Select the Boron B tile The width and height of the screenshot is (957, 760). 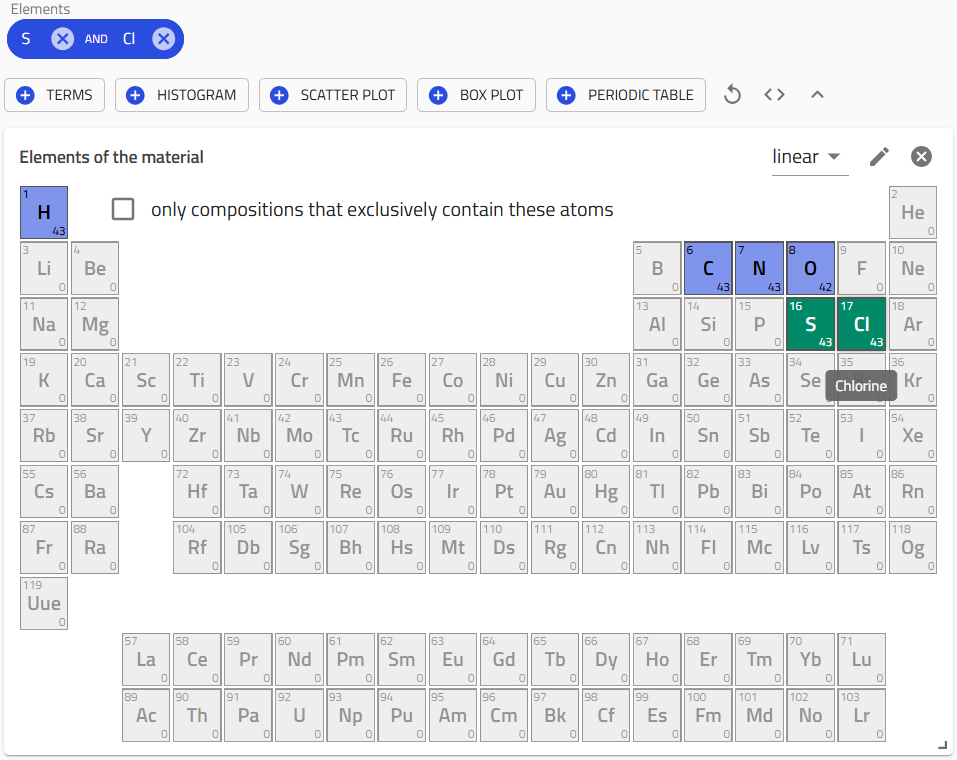pos(657,269)
